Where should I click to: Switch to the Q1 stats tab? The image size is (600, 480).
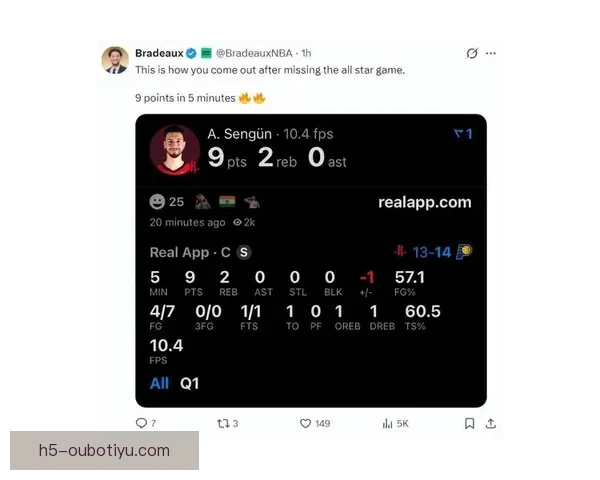point(189,383)
